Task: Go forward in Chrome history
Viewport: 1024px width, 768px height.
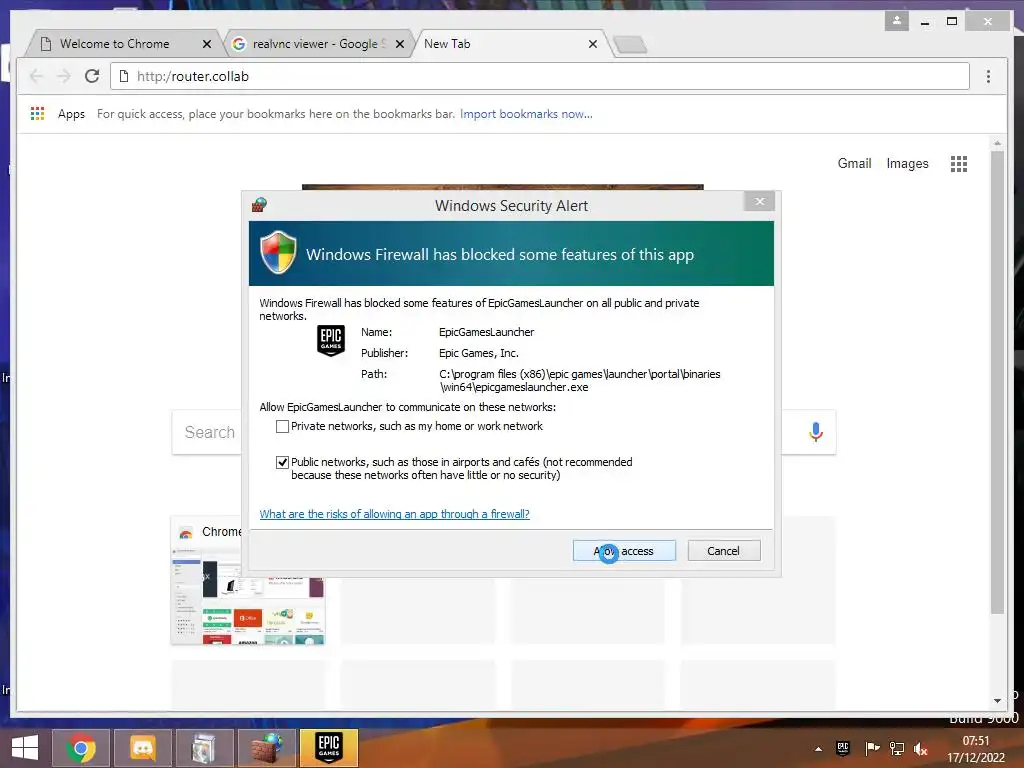Action: point(64,76)
